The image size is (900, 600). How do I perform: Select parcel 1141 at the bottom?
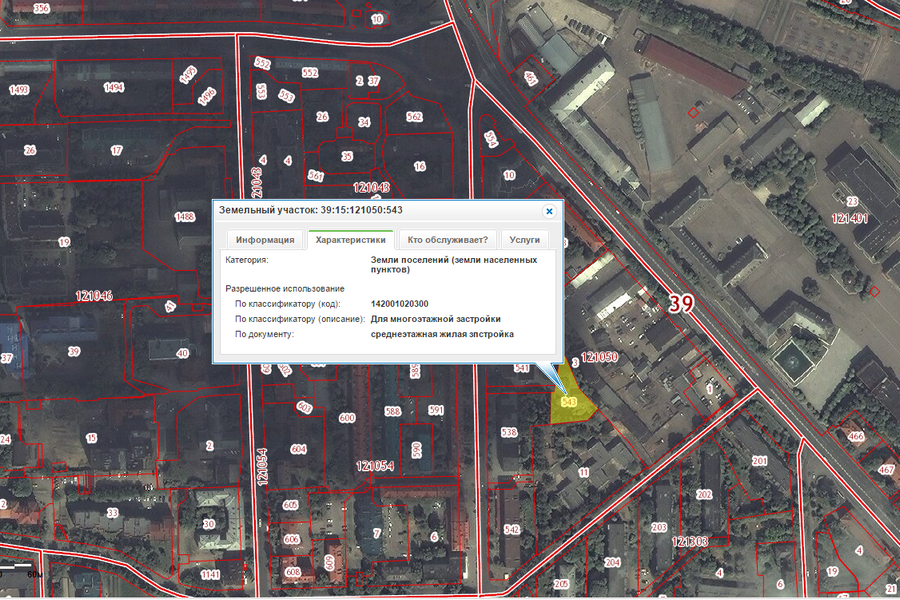point(209,575)
